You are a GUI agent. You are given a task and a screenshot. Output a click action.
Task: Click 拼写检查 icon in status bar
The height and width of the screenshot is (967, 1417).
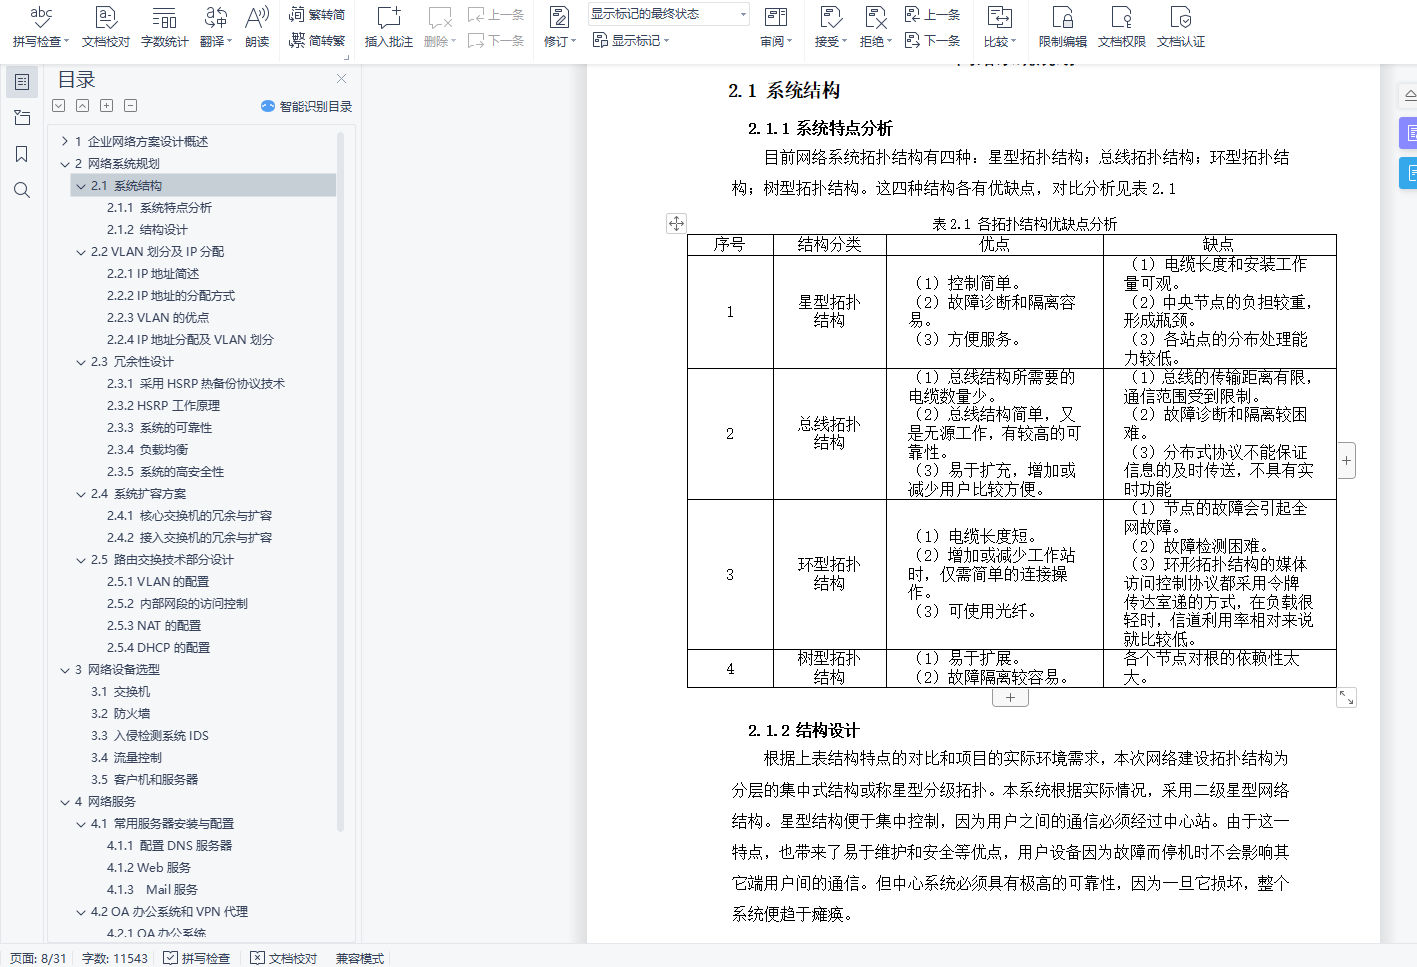[x=171, y=958]
